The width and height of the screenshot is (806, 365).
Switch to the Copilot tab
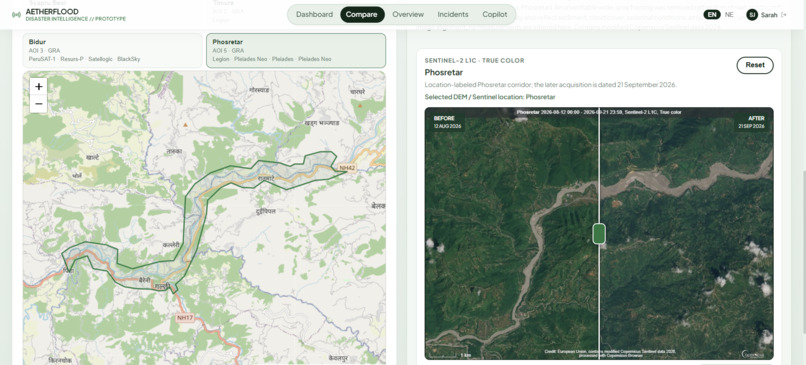tap(494, 14)
